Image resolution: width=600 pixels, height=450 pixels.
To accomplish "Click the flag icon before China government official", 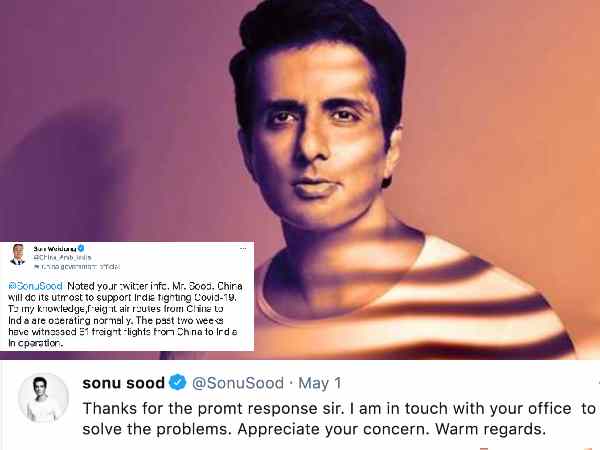I will 36,266.
